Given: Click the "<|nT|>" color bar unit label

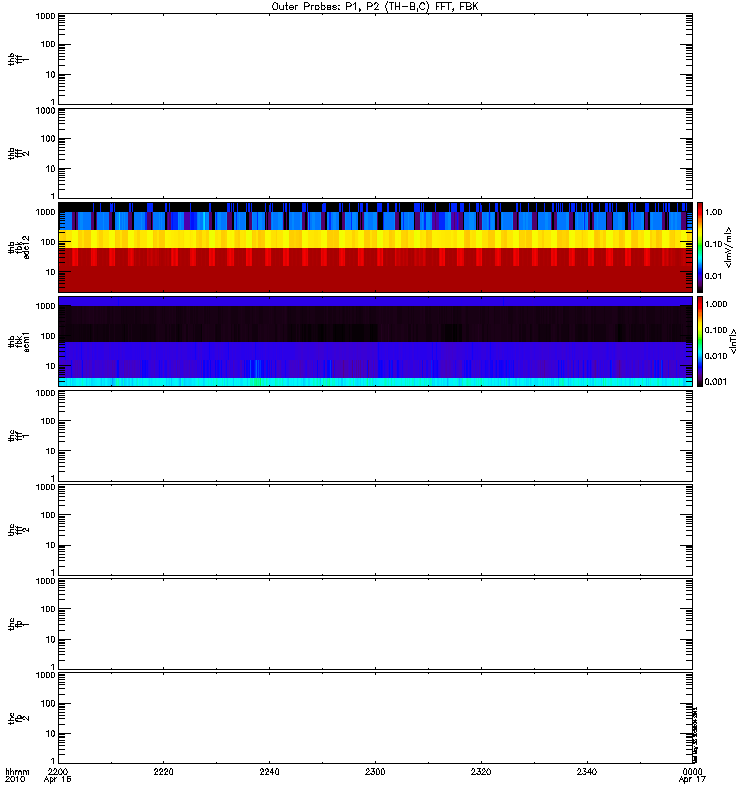Looking at the screenshot, I should pyautogui.click(x=733, y=341).
